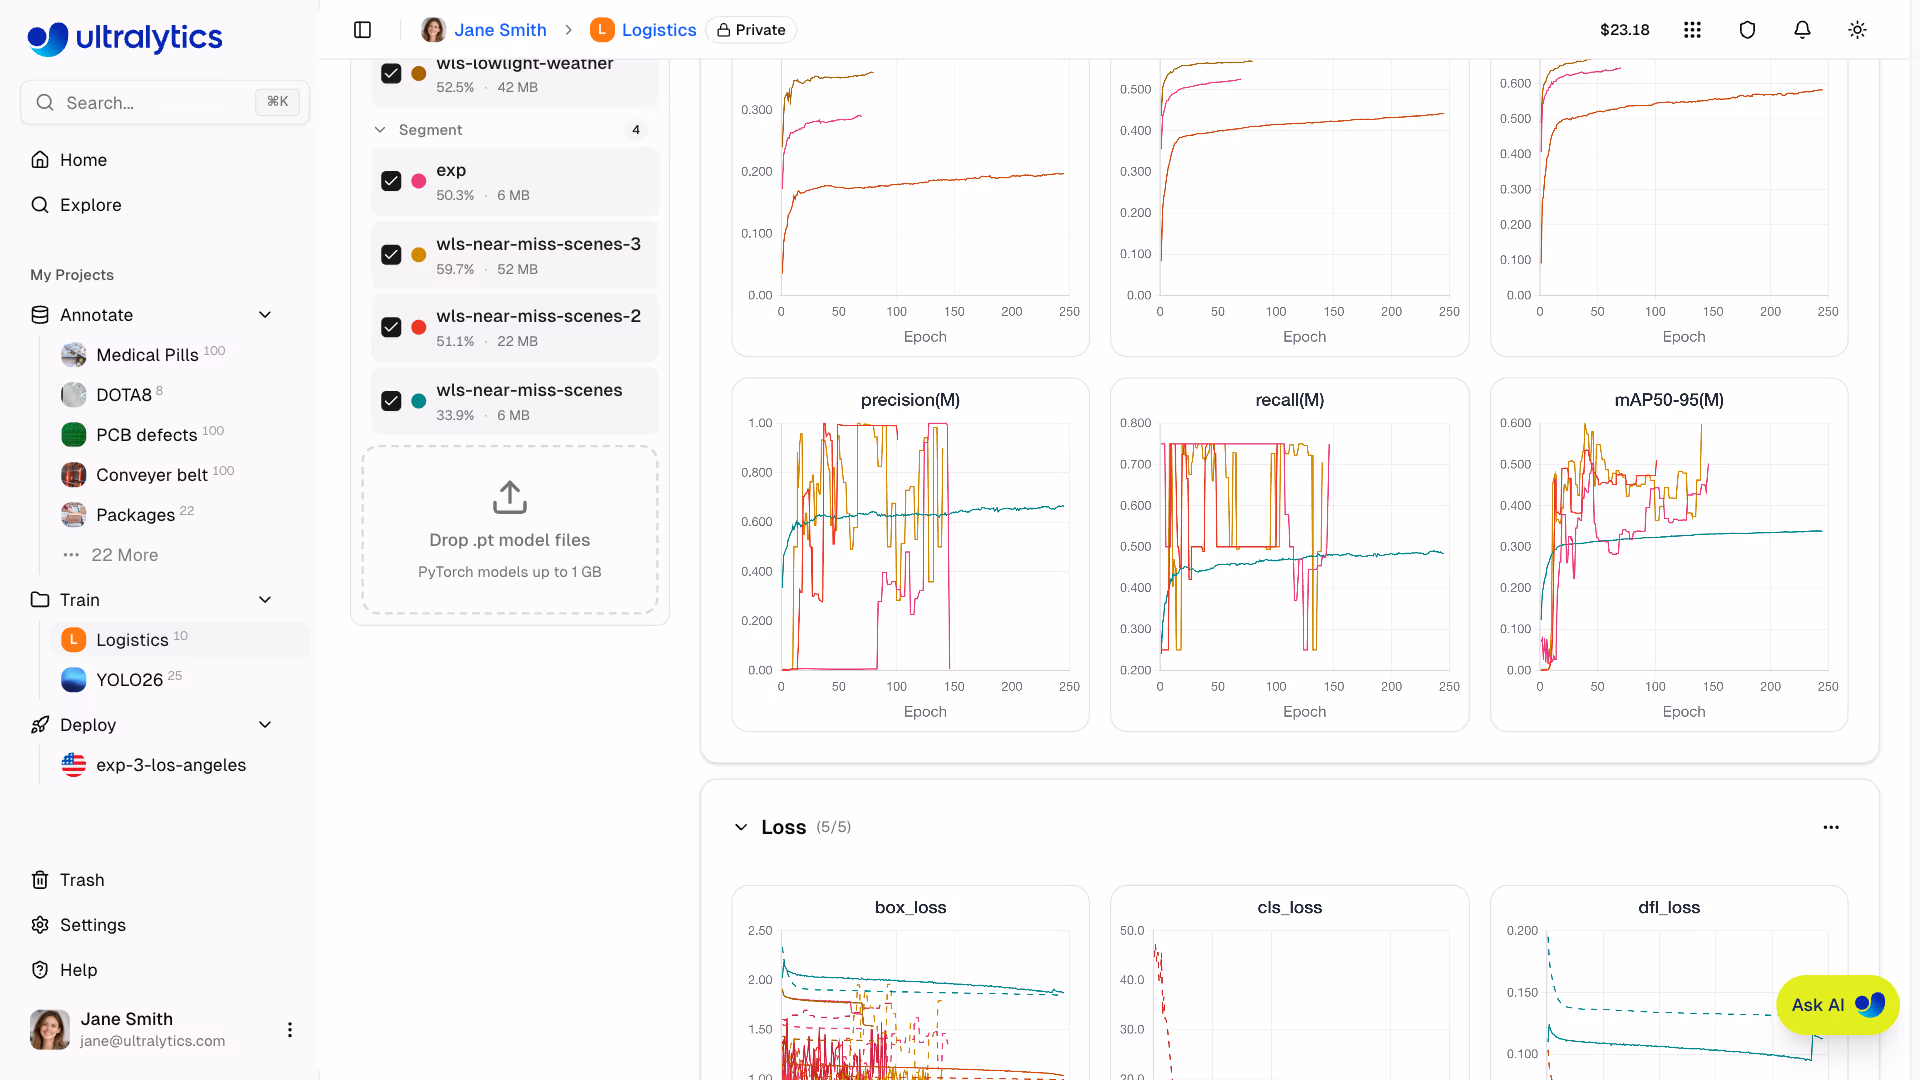
Task: Click the teal dot of wls-near-miss-scenes
Action: pos(419,401)
